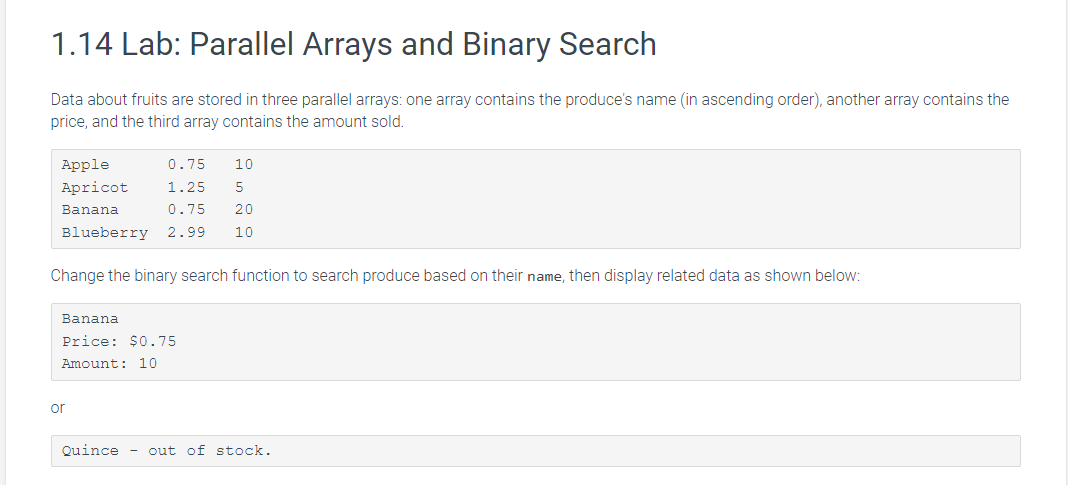Click "Banana" in the sample output block
The height and width of the screenshot is (485, 1068).
89,318
